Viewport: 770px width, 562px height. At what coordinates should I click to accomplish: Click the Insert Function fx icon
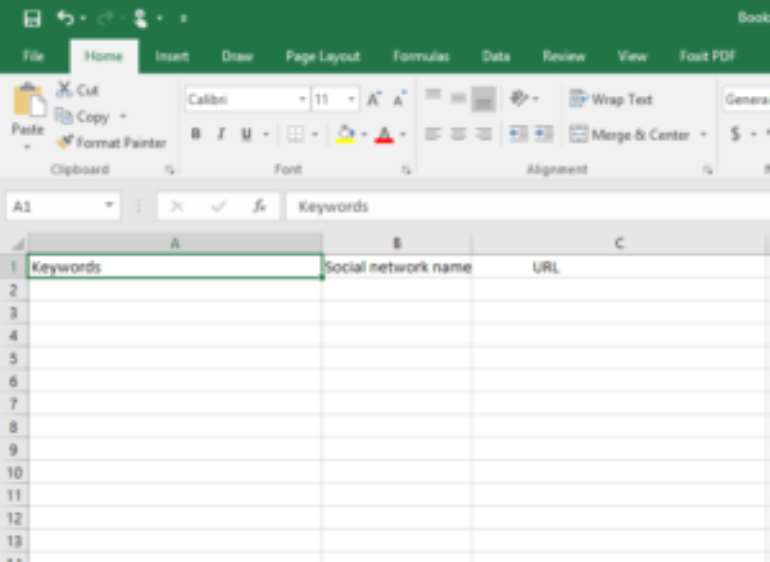(x=259, y=206)
